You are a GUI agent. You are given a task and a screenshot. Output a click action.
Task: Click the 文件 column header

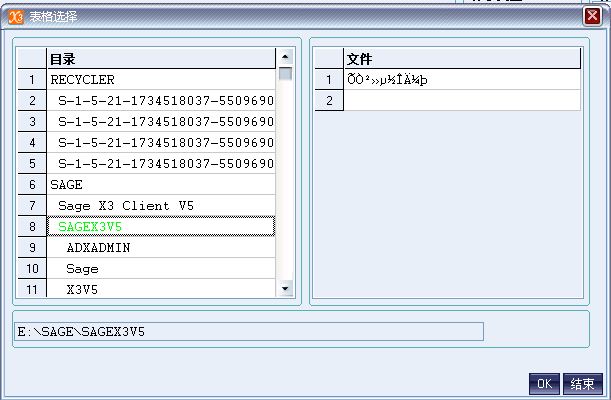[x=461, y=59]
